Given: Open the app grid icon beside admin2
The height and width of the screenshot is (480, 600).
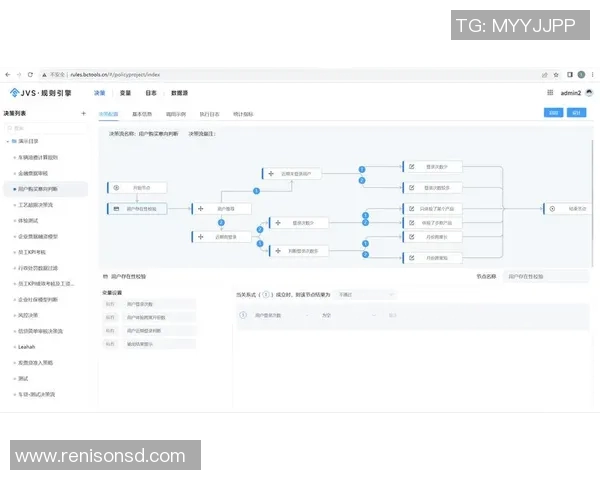Looking at the screenshot, I should point(550,92).
